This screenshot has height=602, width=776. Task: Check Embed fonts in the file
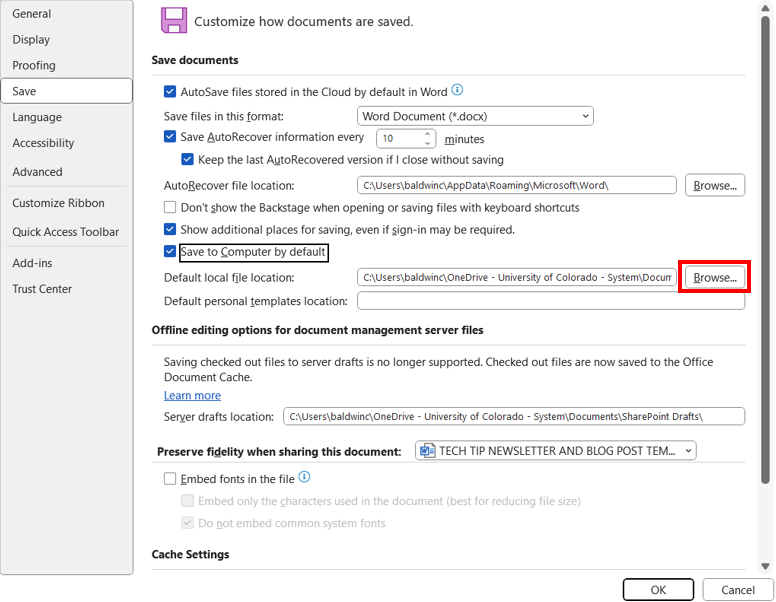(x=170, y=479)
